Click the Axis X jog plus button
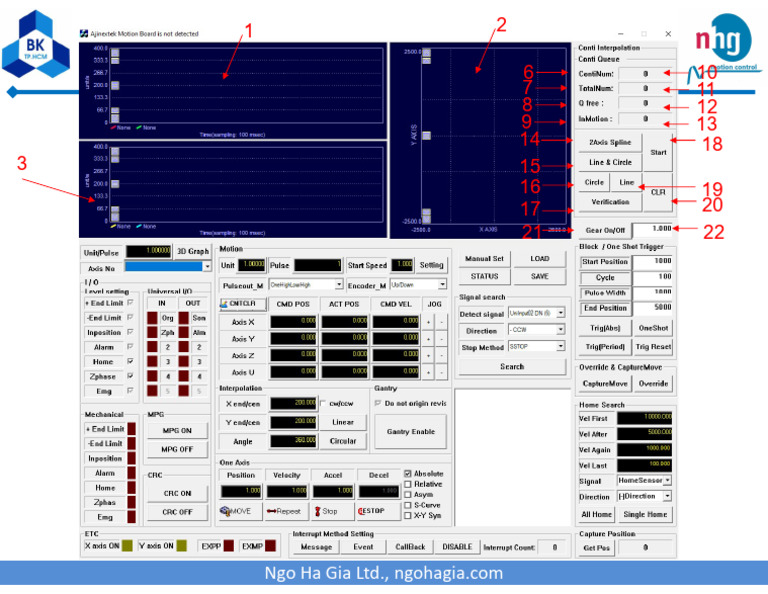The height and width of the screenshot is (594, 768). pyautogui.click(x=429, y=322)
